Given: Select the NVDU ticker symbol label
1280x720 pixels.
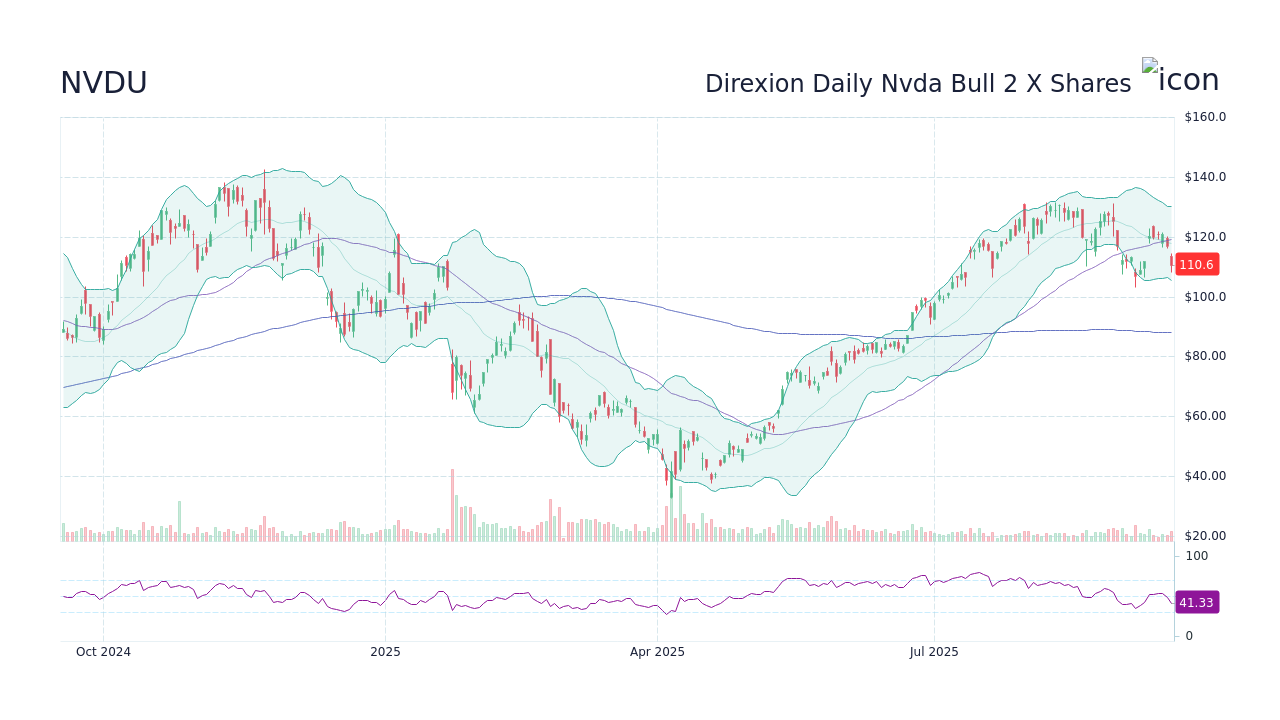Looking at the screenshot, I should pos(102,83).
